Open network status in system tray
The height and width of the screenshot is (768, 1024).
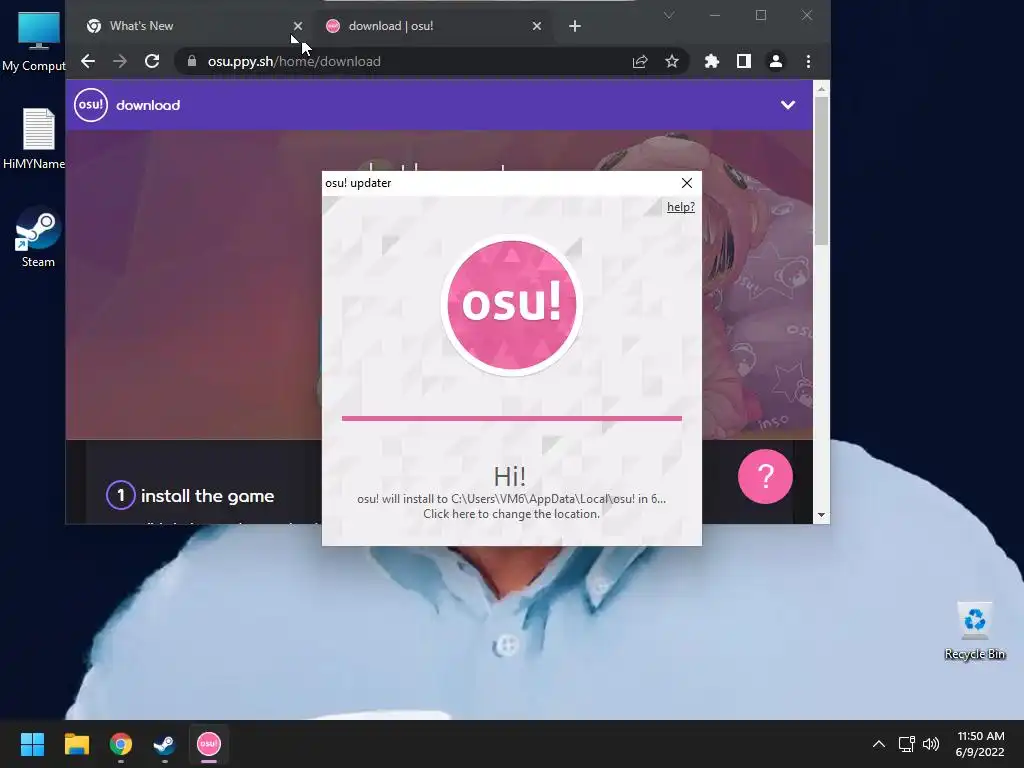coord(906,744)
